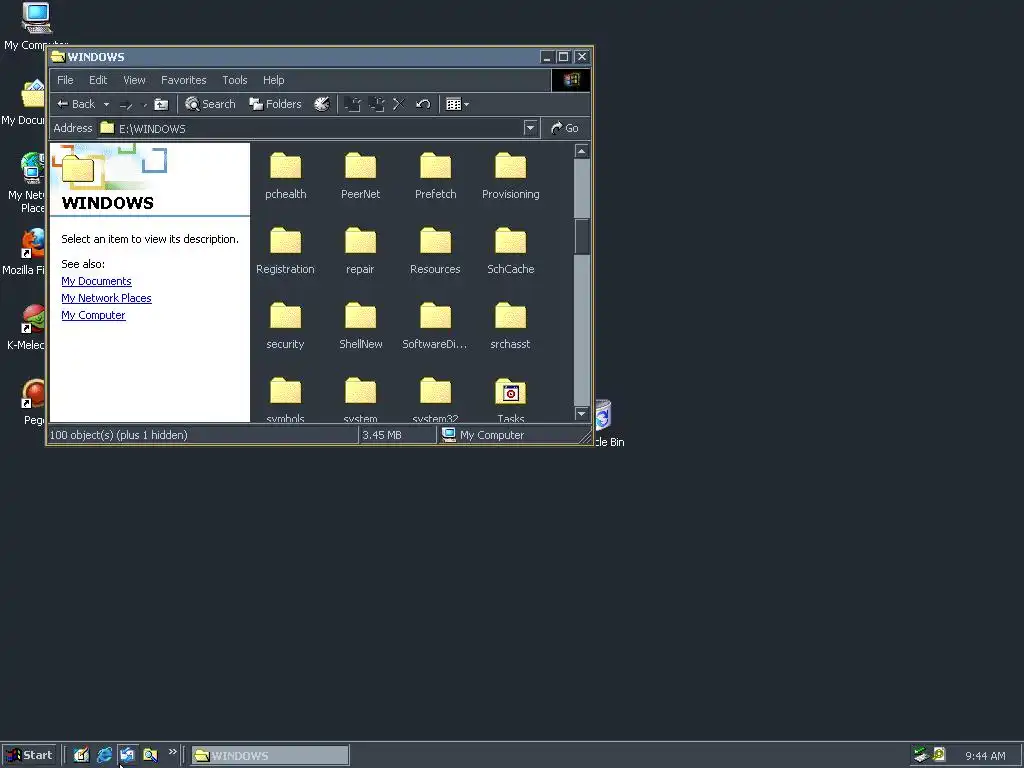This screenshot has height=768, width=1024.
Task: Click the folder search Quick Launch icon
Action: coord(150,755)
